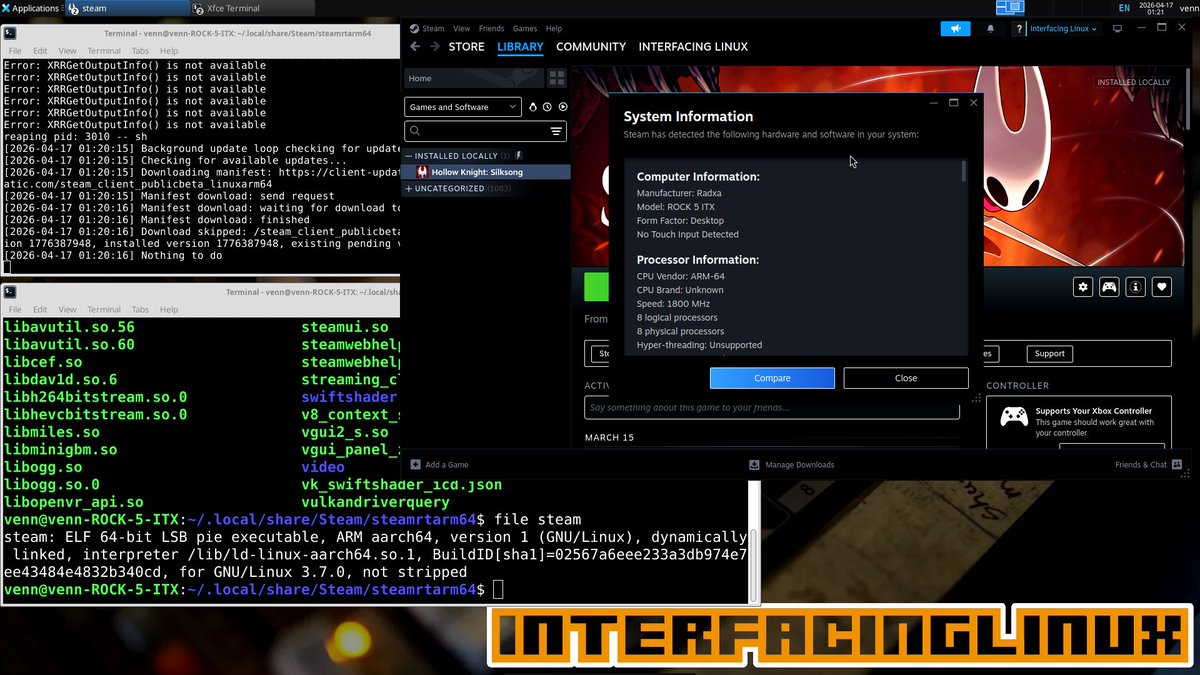This screenshot has height=675, width=1200.
Task: Click the activity 'Say something' text field
Action: [772, 407]
